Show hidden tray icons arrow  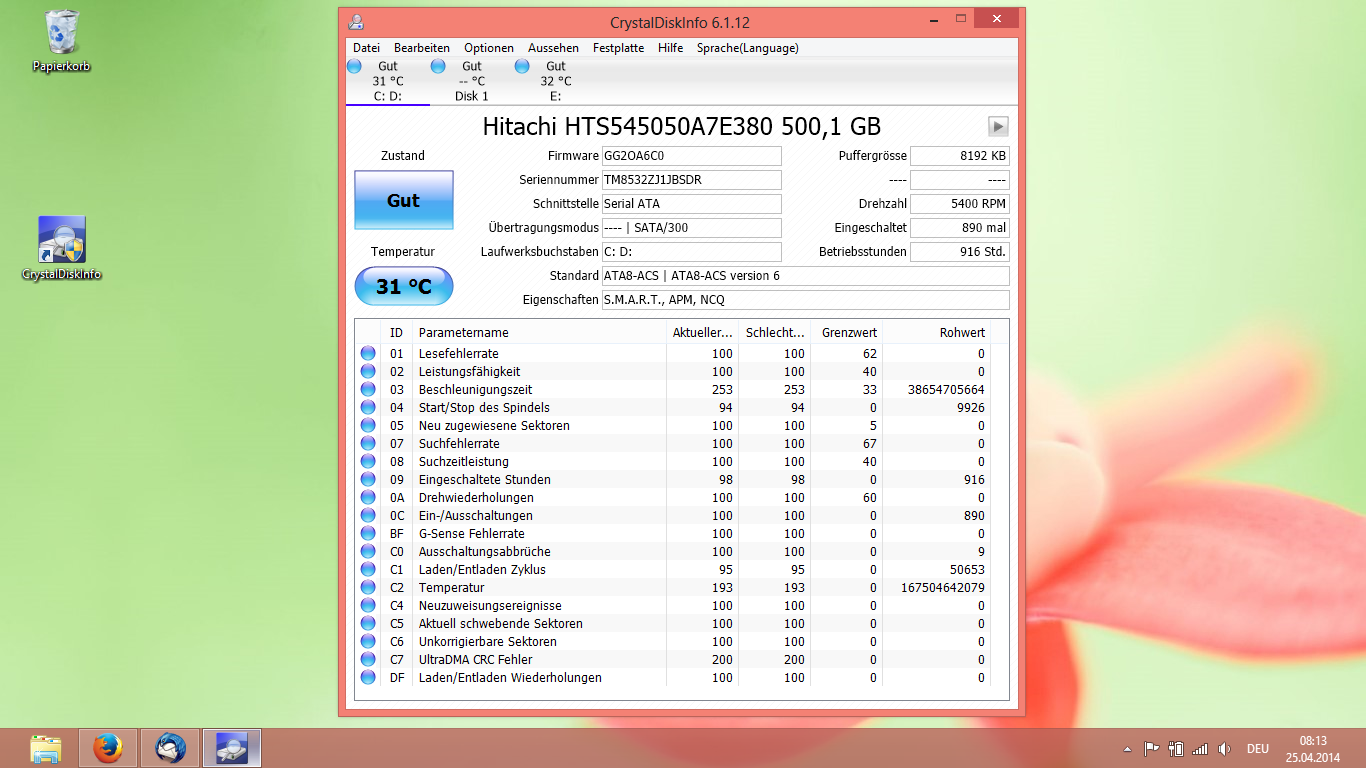(1129, 748)
